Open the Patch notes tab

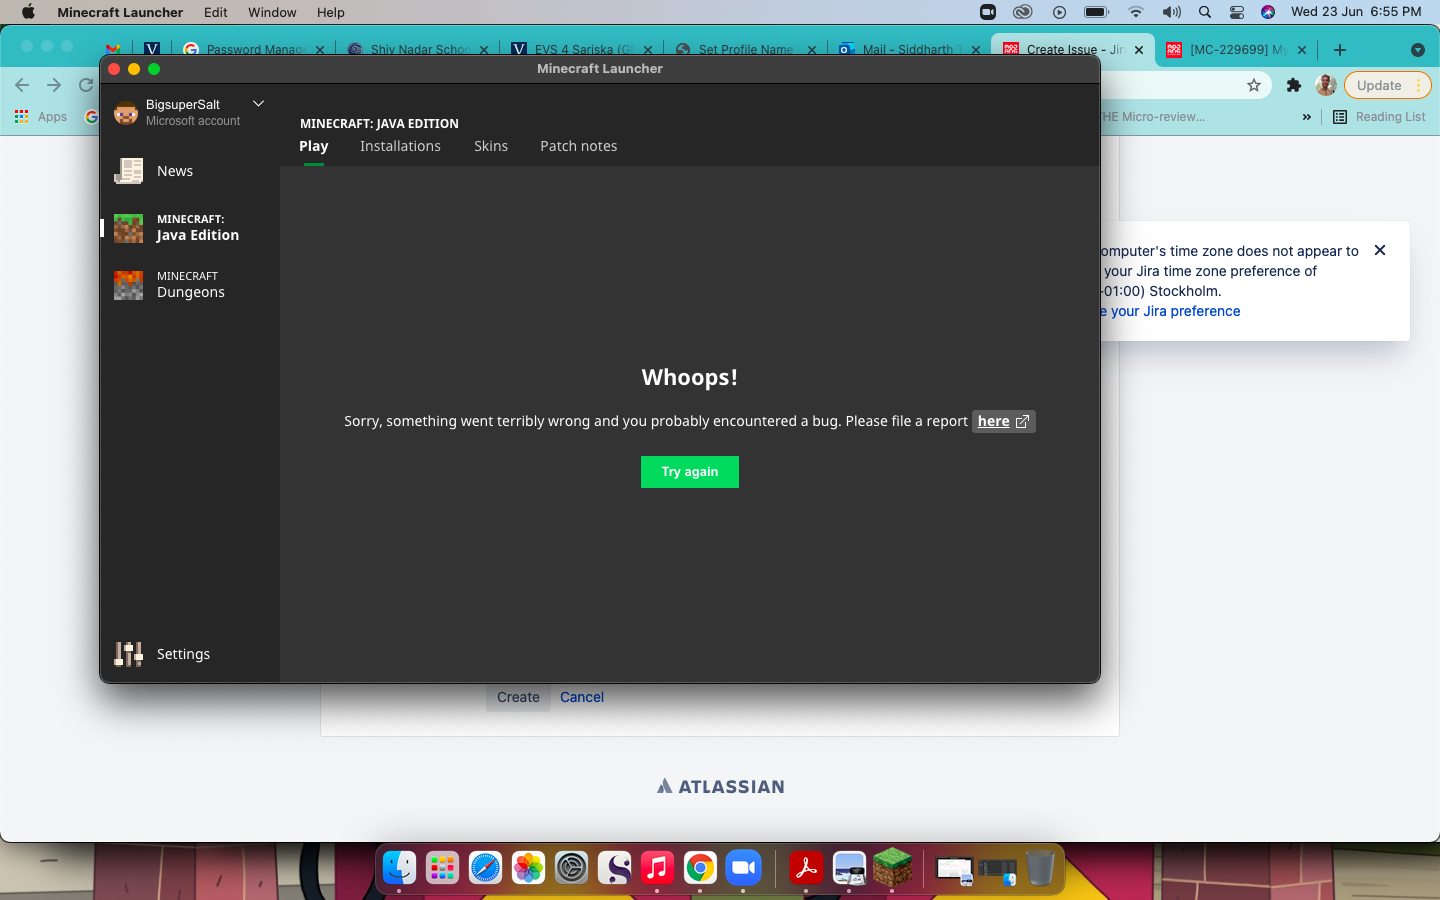(x=579, y=146)
